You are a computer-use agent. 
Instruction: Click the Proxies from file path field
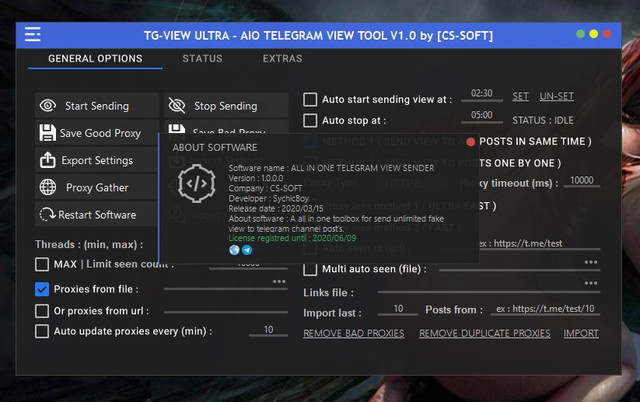tap(226, 287)
